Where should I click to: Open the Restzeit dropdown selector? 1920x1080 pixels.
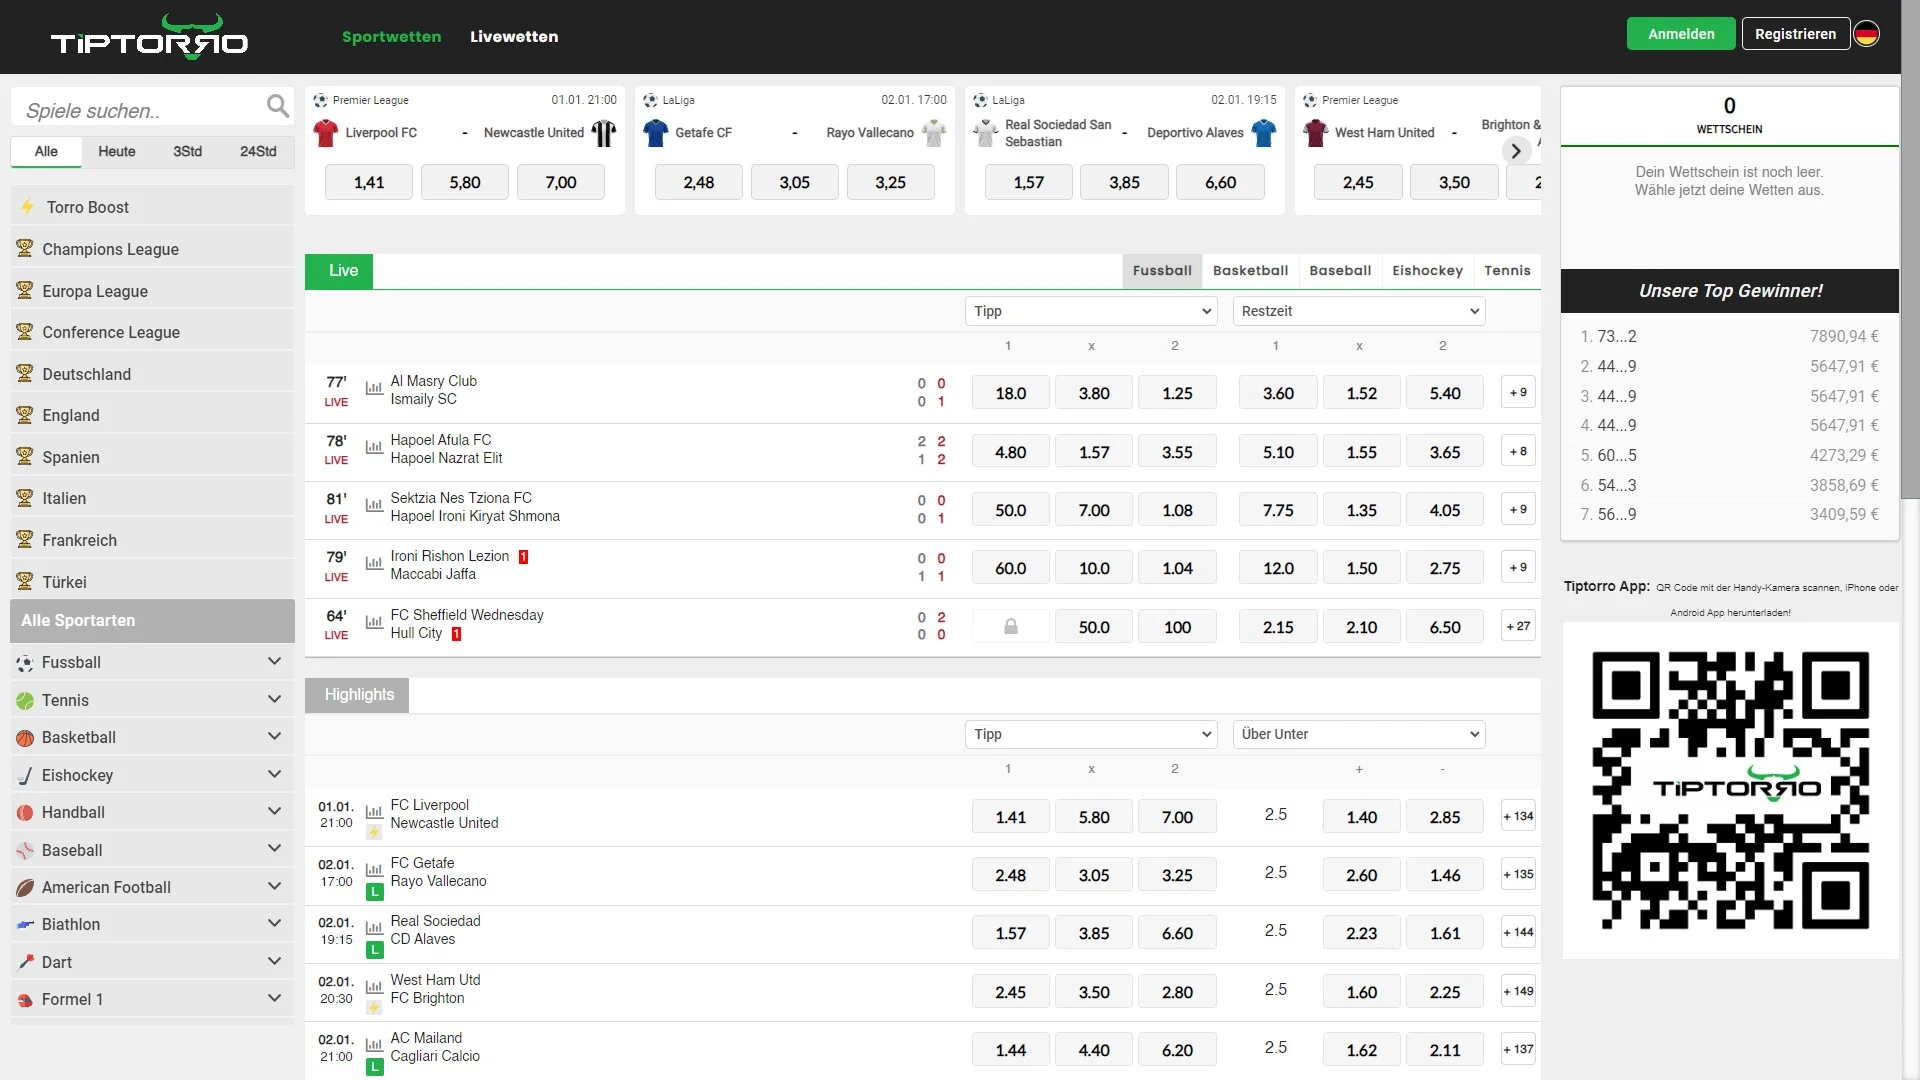tap(1357, 310)
